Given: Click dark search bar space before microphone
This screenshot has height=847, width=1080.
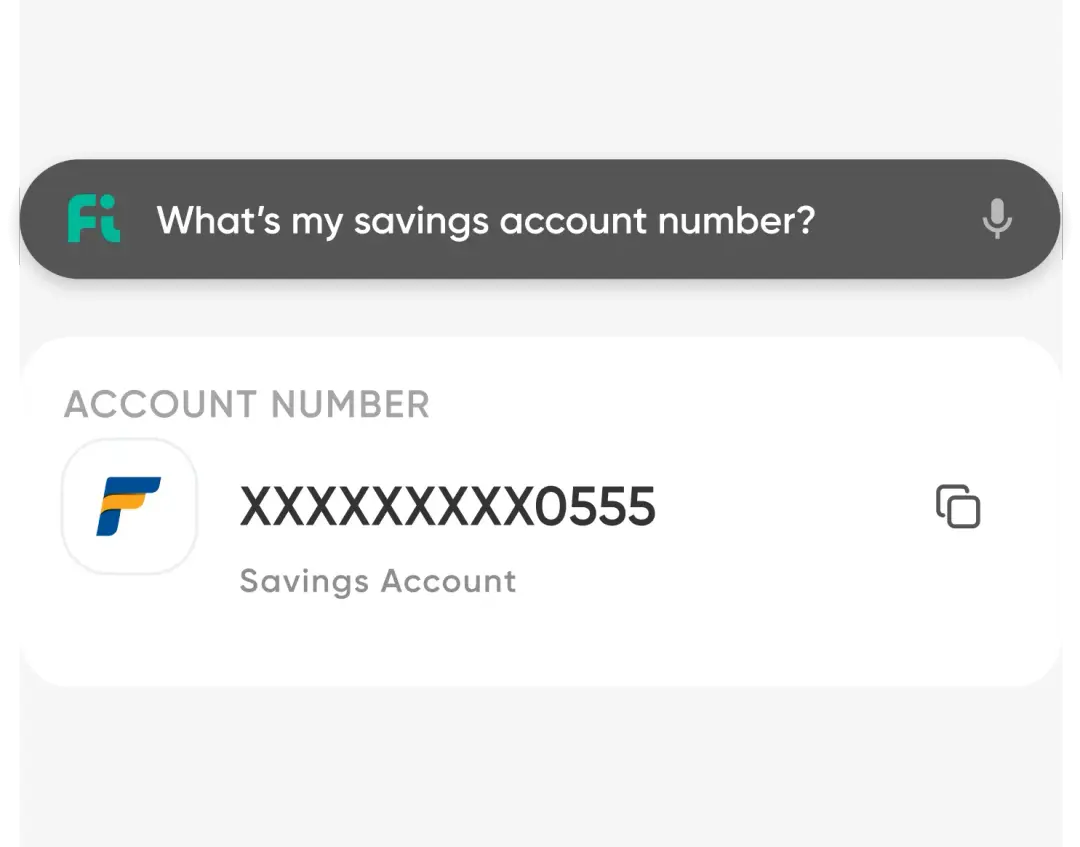Looking at the screenshot, I should [x=900, y=220].
